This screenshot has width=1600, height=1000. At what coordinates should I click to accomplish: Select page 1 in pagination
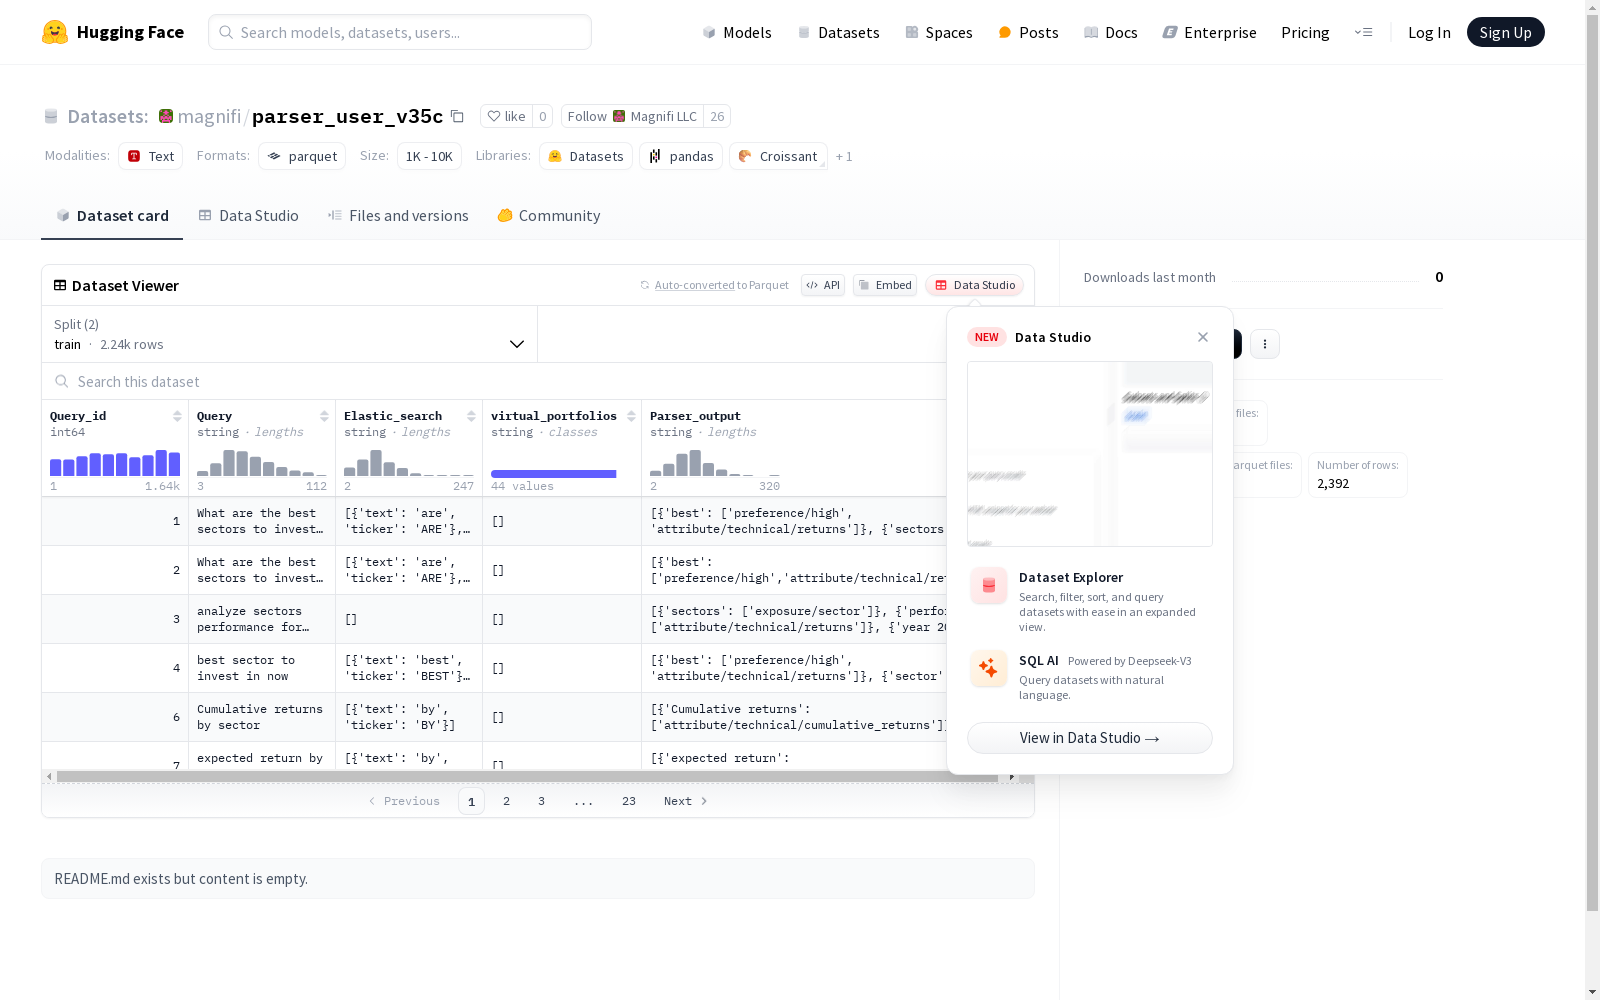click(471, 801)
